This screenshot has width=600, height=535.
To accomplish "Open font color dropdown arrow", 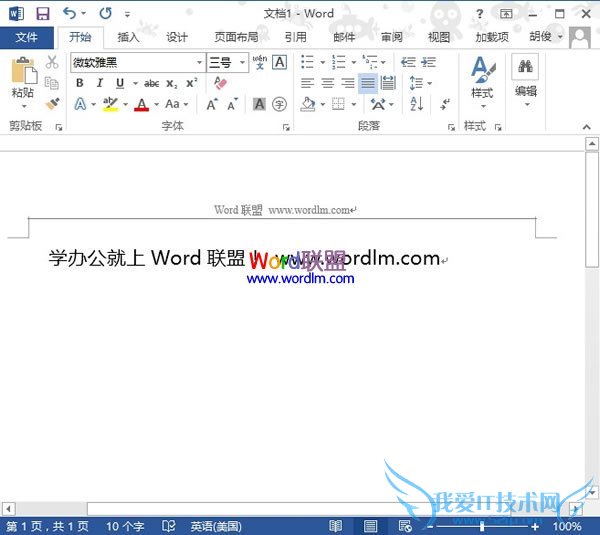I will point(156,104).
